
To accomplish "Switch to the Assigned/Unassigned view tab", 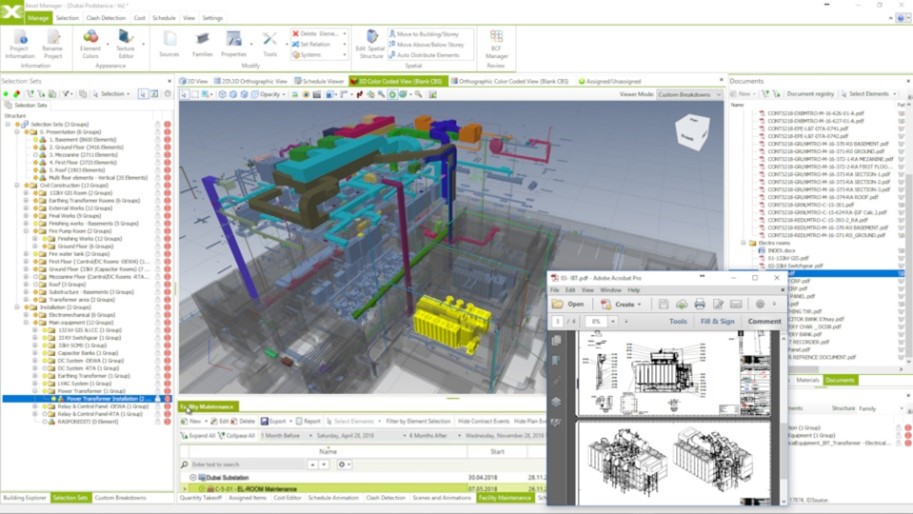I will tap(610, 81).
